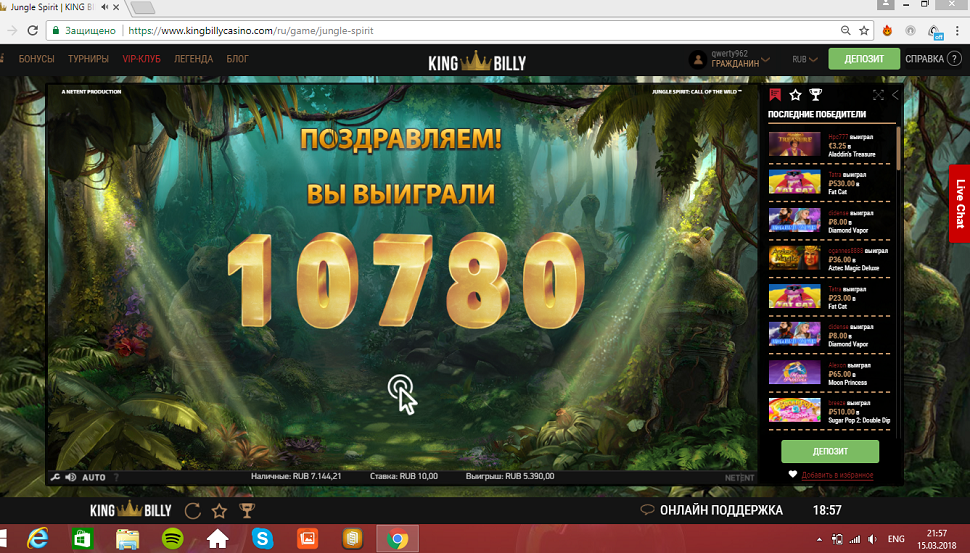Open the БОНУСЫ menu item

pos(37,59)
